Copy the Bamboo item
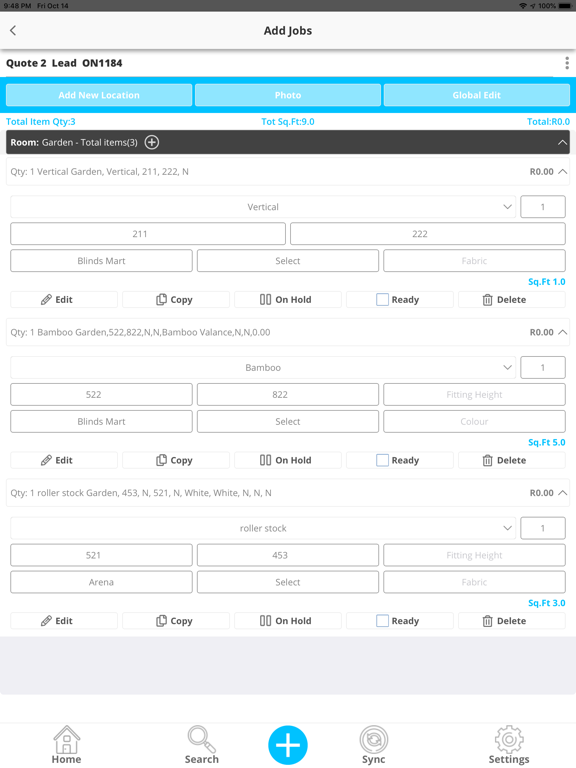 (176, 460)
